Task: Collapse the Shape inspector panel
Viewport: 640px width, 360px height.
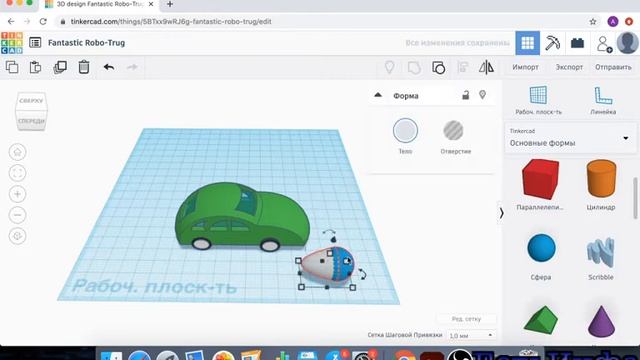Action: point(378,95)
